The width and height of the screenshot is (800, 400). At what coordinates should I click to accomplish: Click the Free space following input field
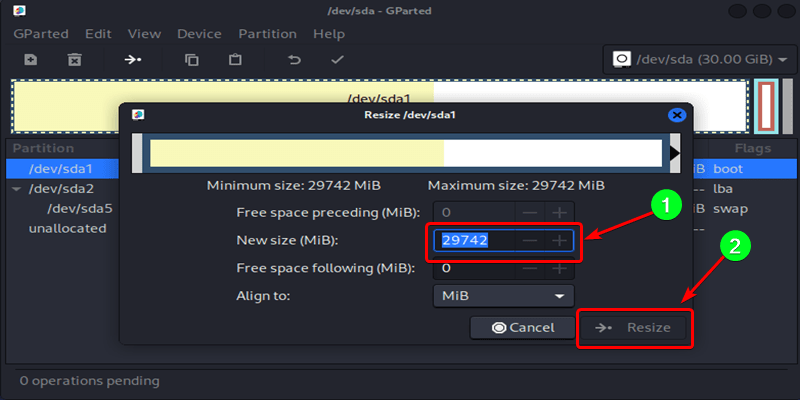[474, 268]
